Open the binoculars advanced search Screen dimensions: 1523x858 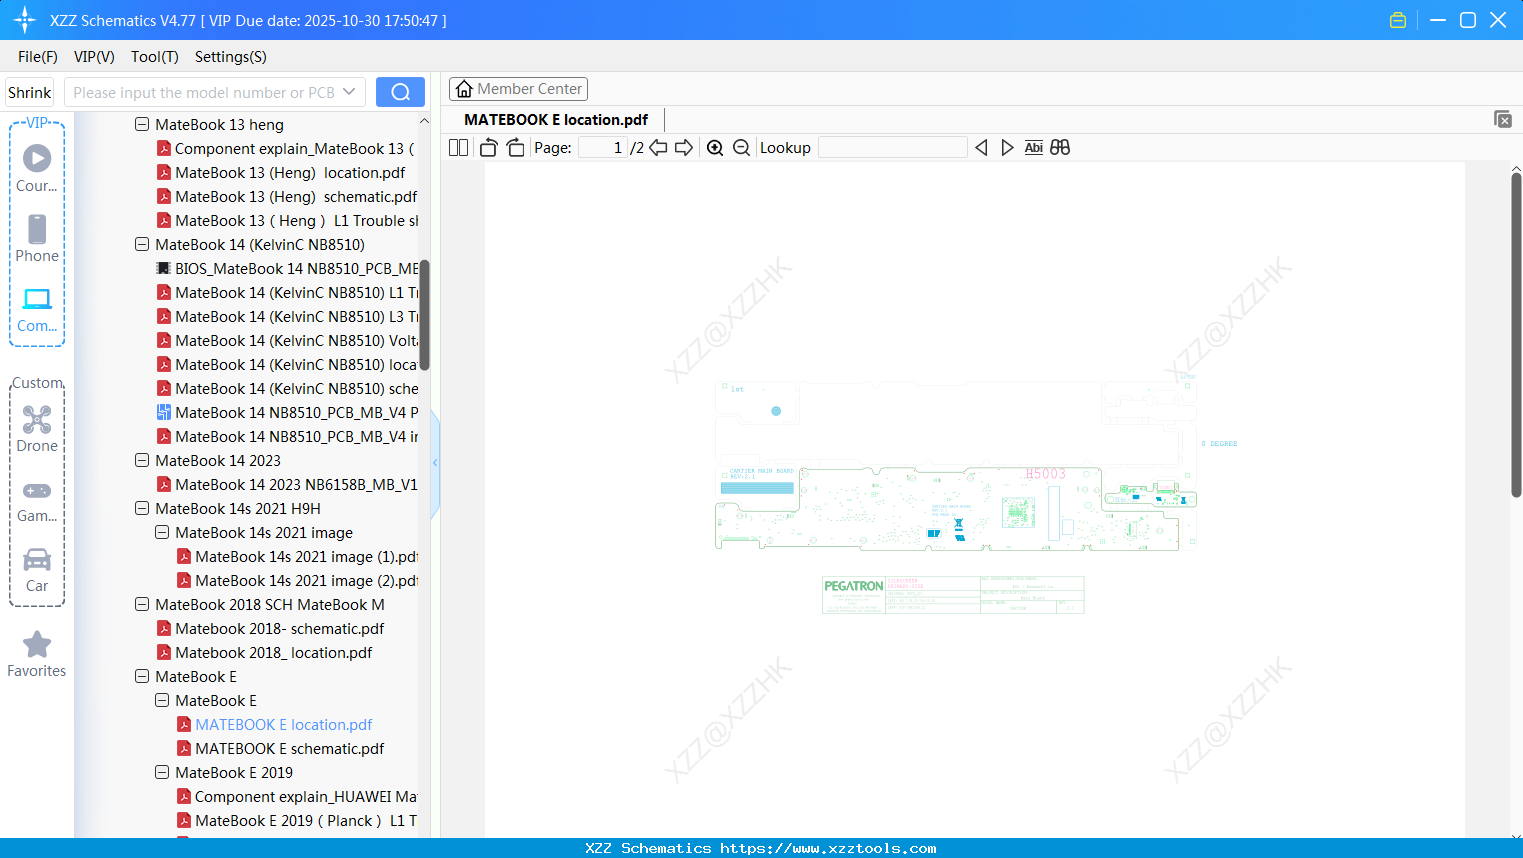pyautogui.click(x=1059, y=147)
